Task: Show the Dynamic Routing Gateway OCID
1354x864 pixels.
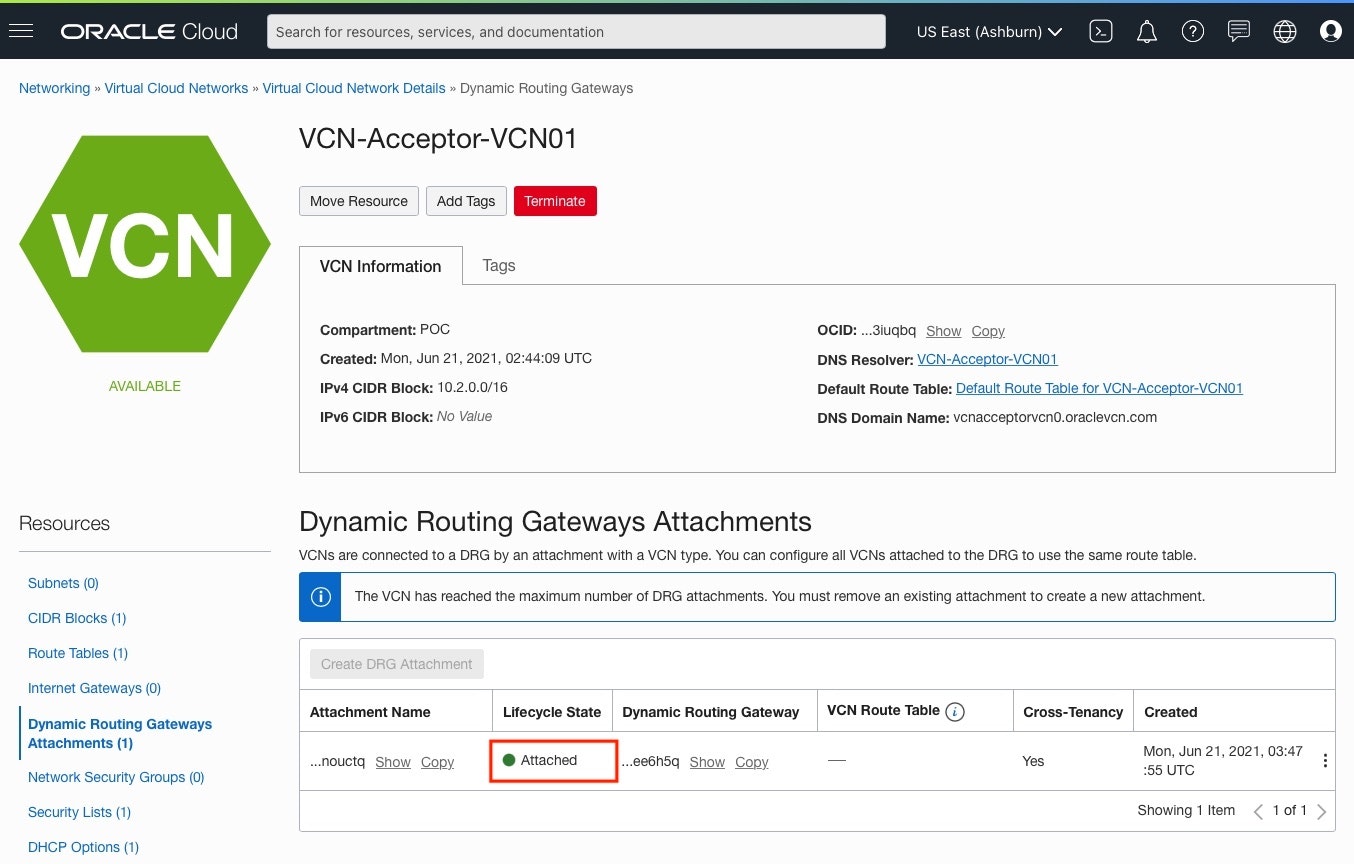Action: point(707,762)
